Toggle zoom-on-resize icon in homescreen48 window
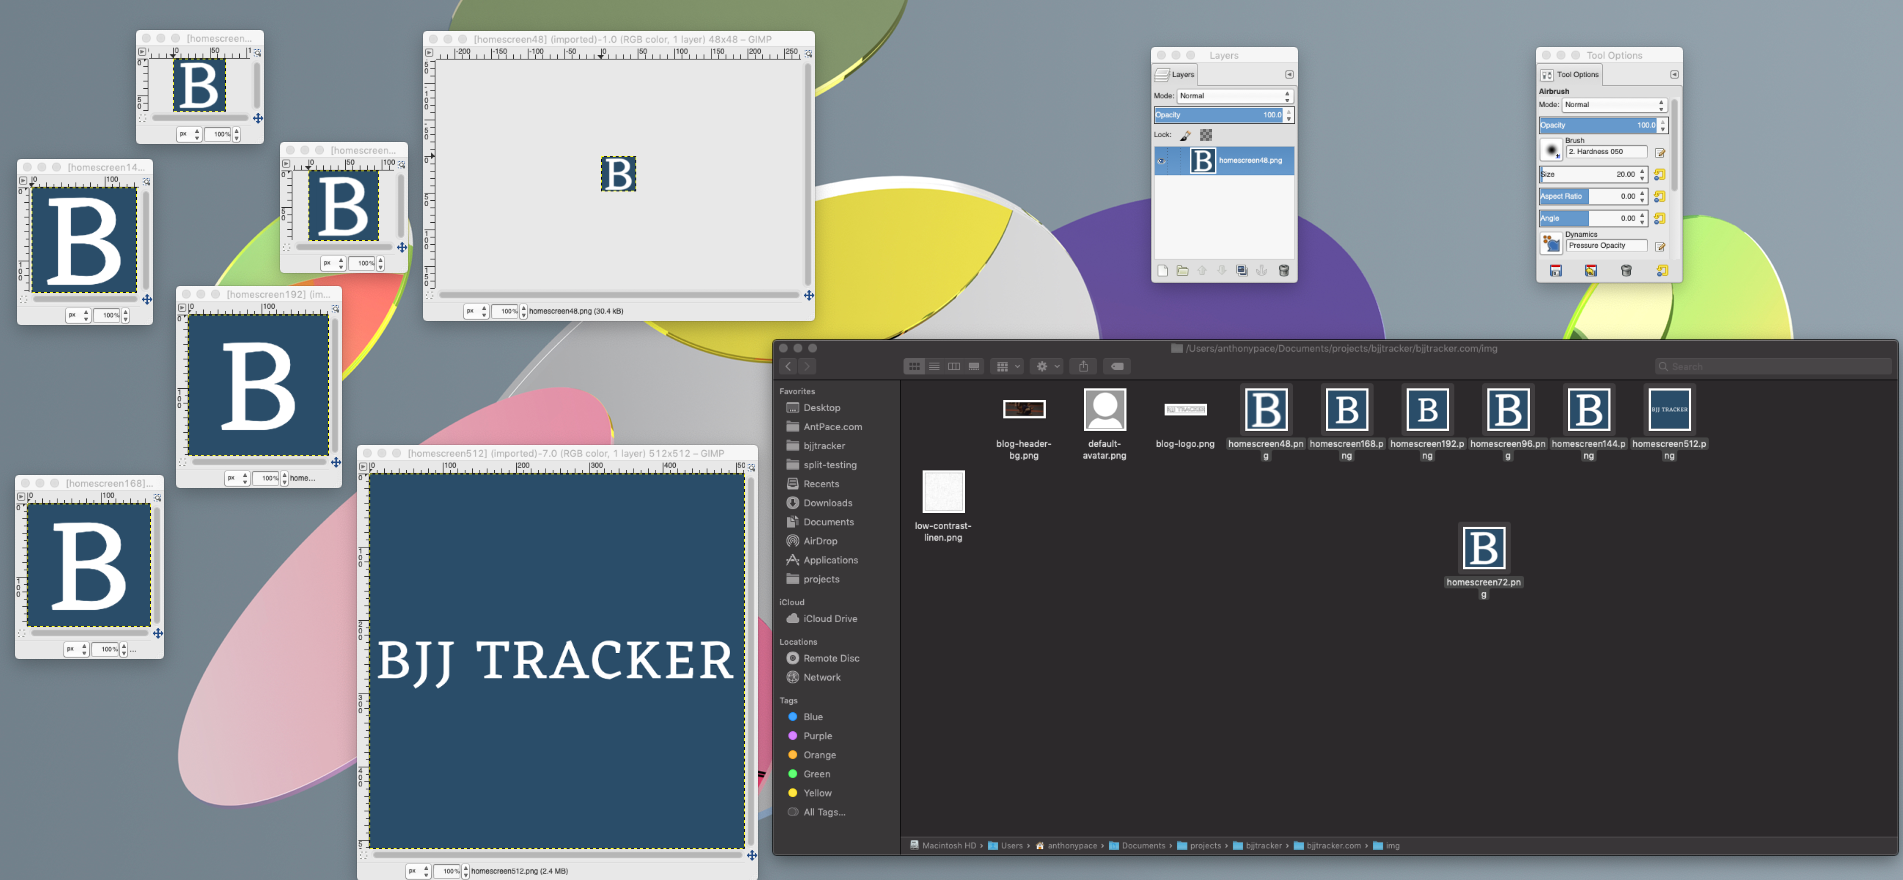1903x880 pixels. tap(808, 53)
